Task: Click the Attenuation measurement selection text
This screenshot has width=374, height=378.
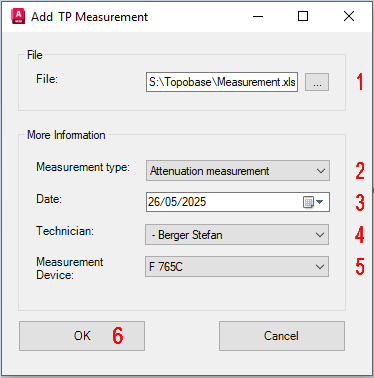Action: pos(209,171)
